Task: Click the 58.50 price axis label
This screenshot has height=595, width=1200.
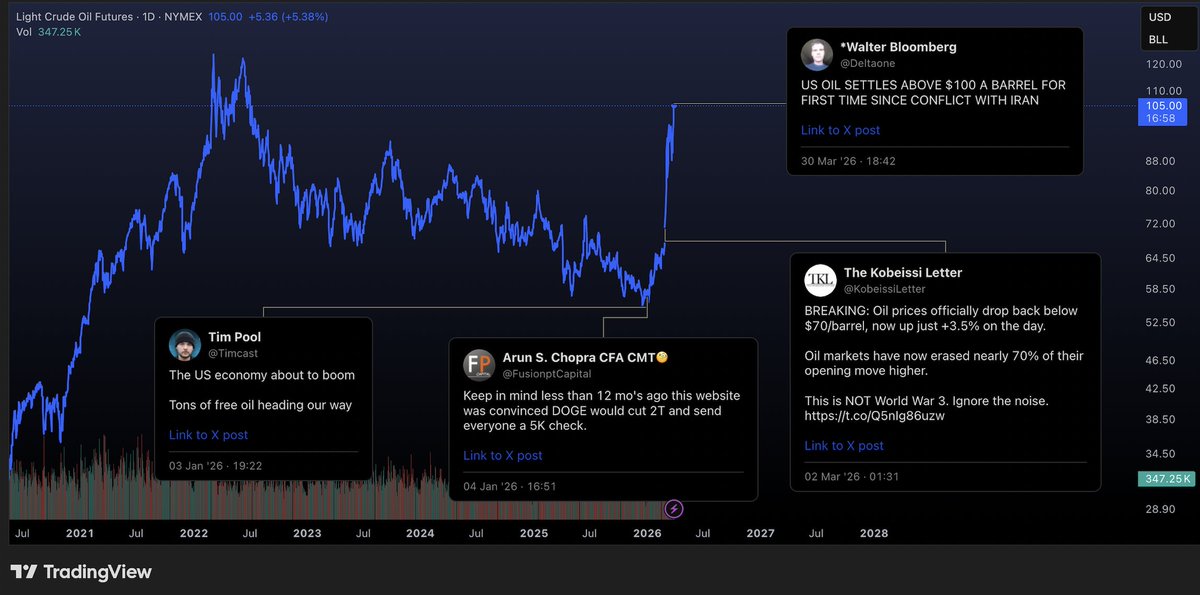Action: (1160, 289)
